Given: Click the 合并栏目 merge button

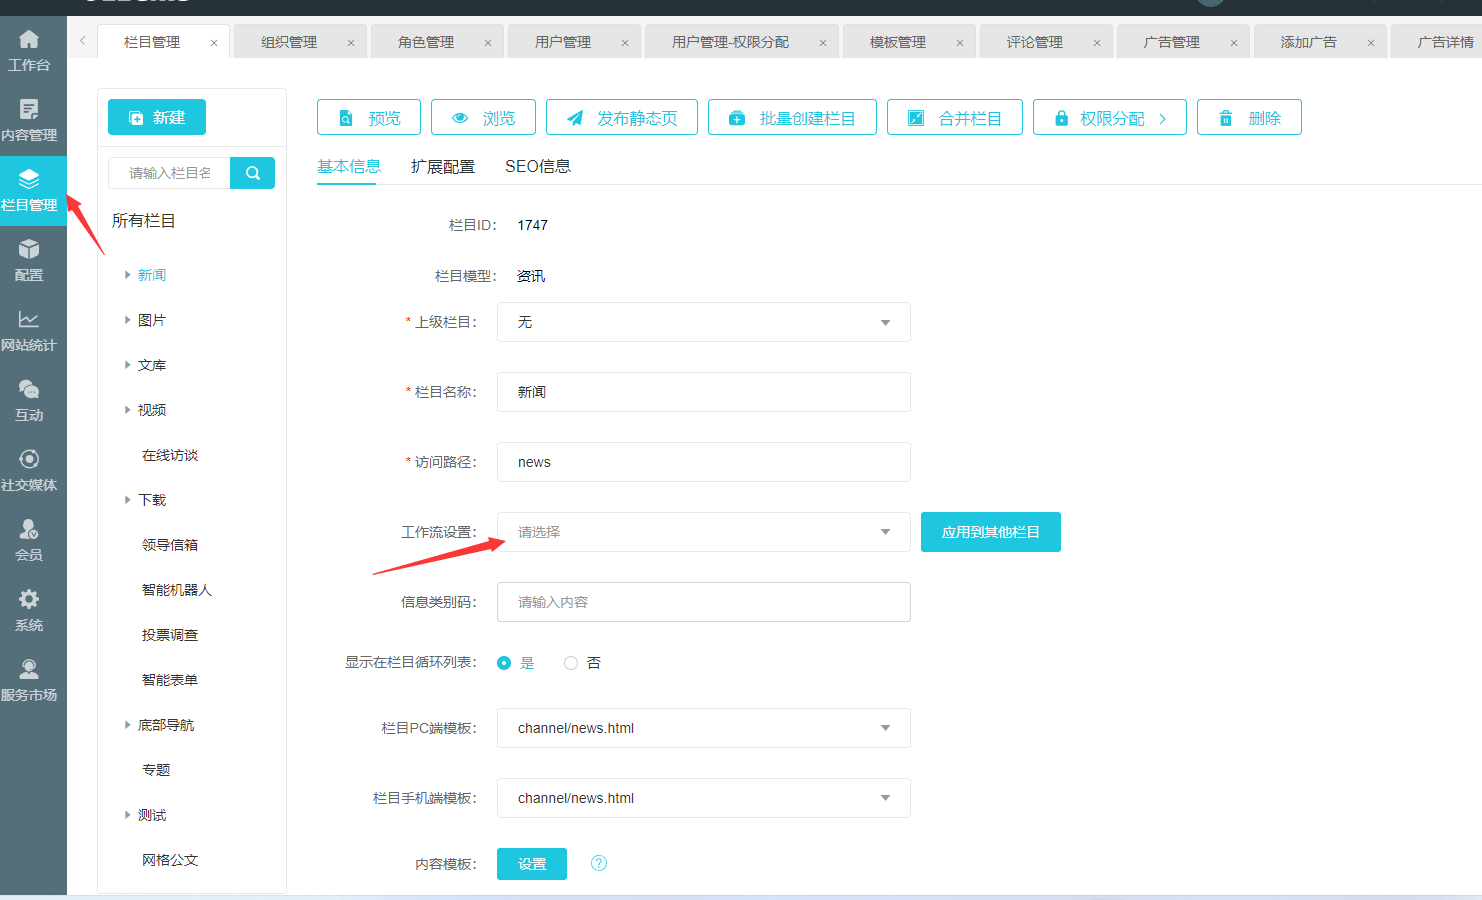Looking at the screenshot, I should tap(955, 117).
